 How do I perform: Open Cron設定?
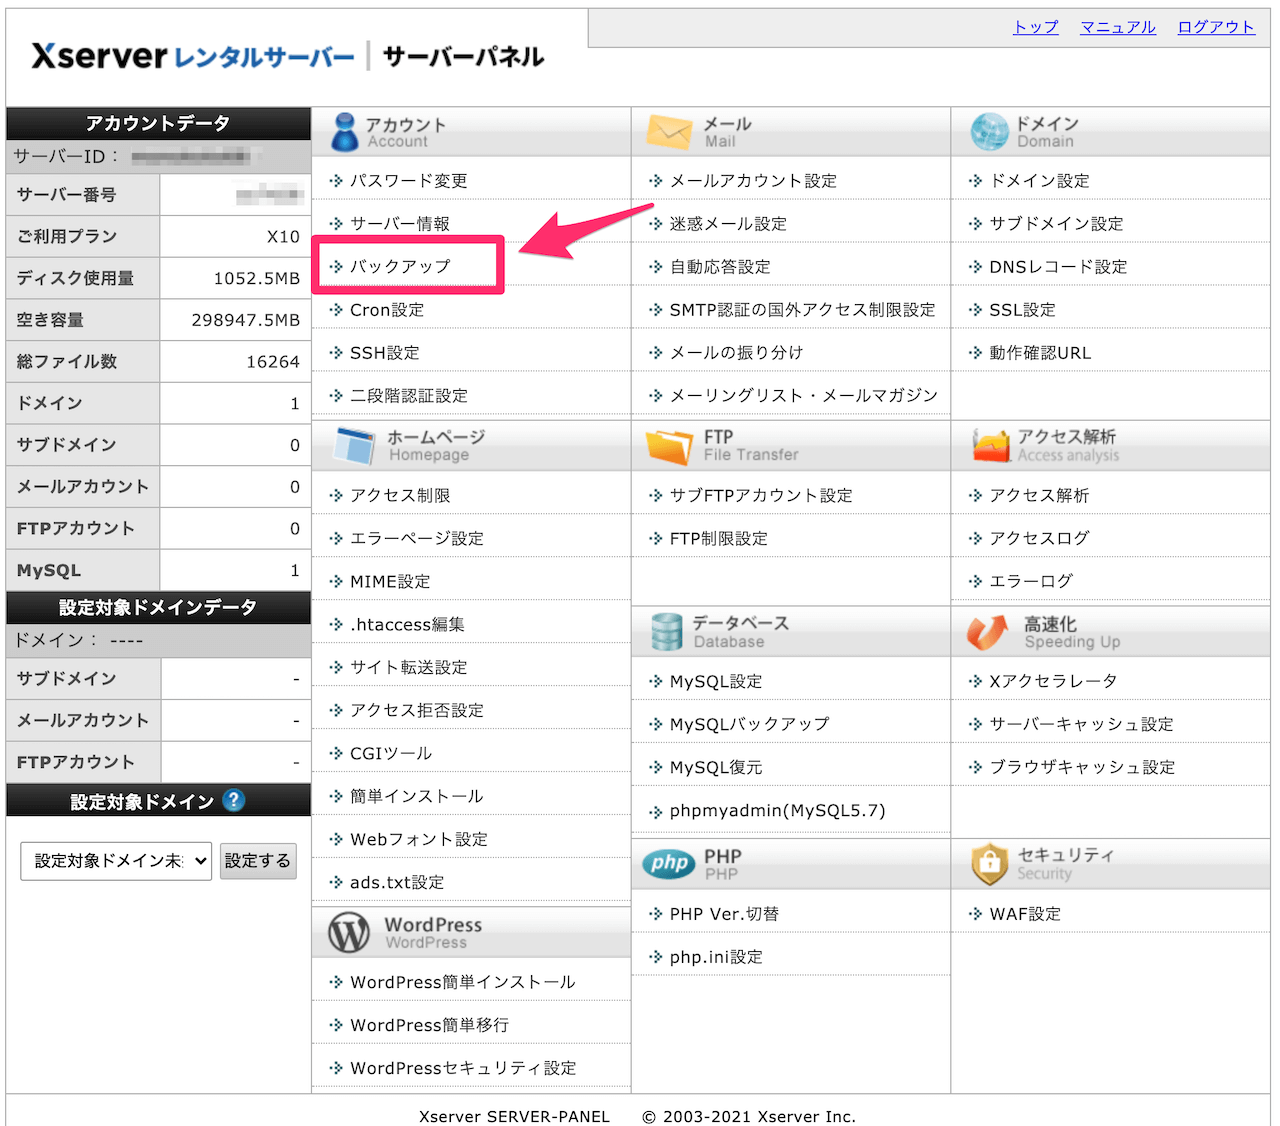[387, 310]
